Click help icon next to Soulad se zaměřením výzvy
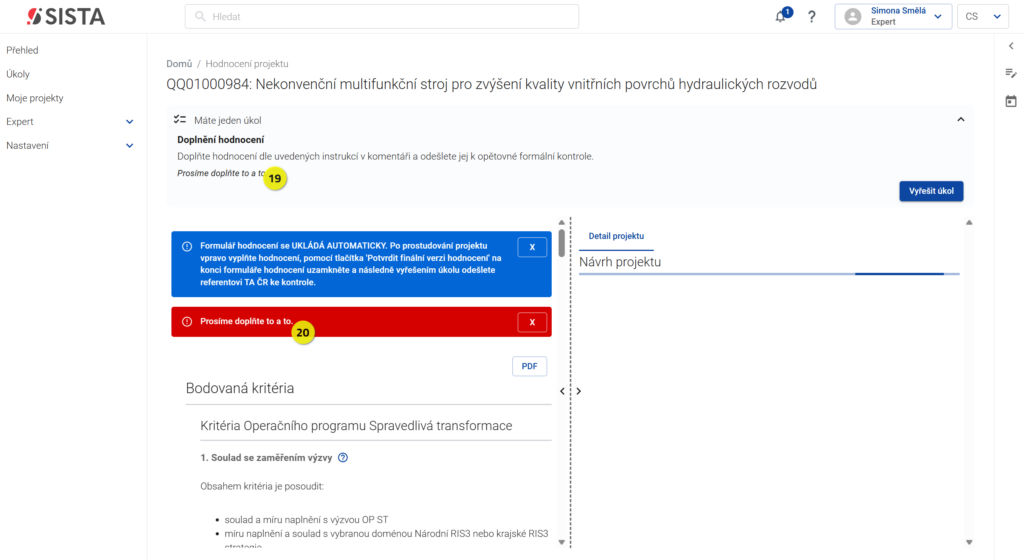1024x560 pixels. (343, 458)
